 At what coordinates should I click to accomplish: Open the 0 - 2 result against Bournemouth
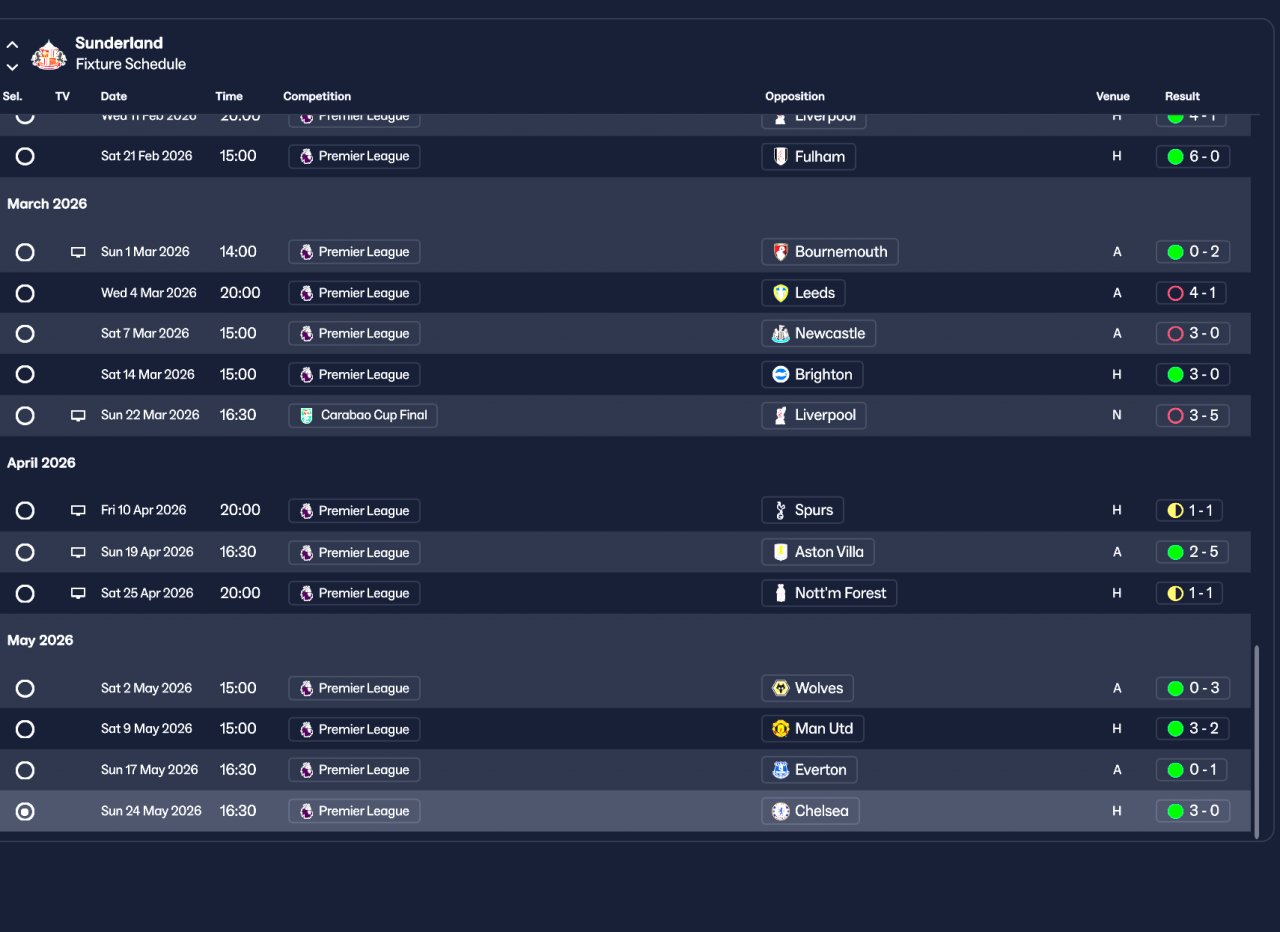pyautogui.click(x=1193, y=252)
